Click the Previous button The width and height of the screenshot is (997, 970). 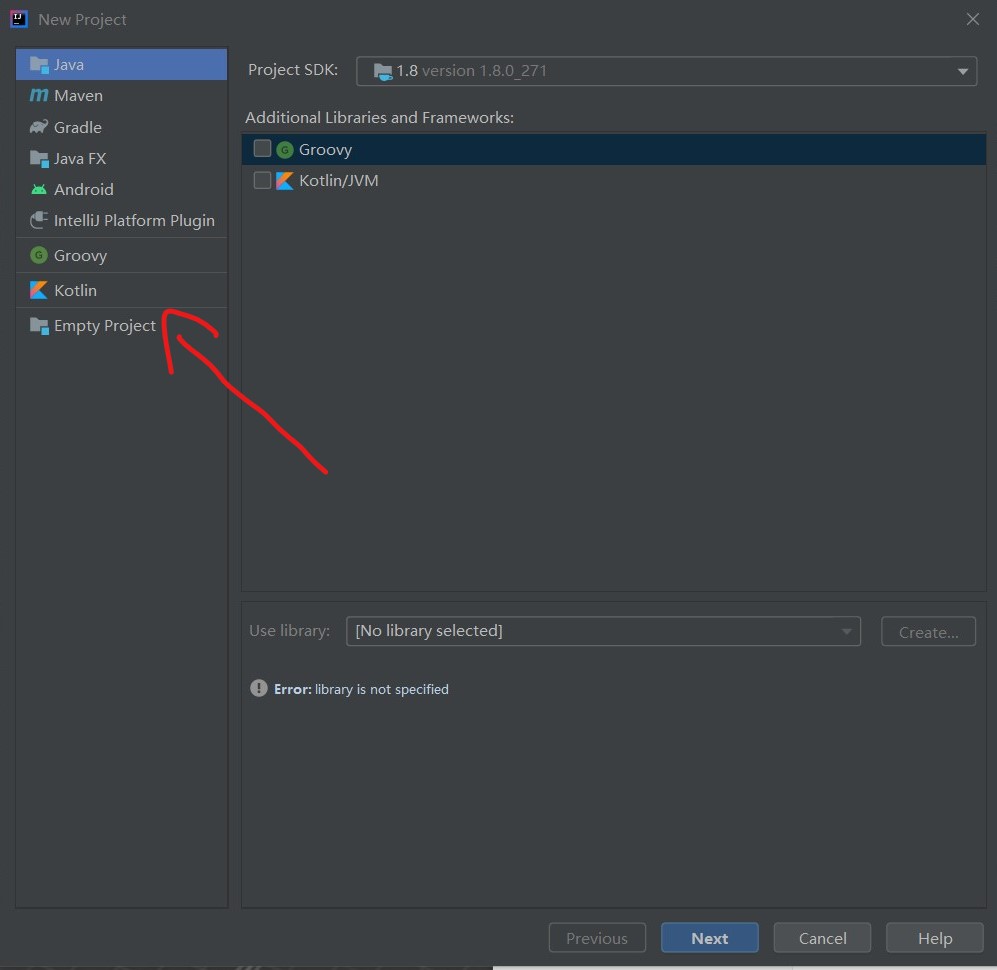click(x=597, y=938)
